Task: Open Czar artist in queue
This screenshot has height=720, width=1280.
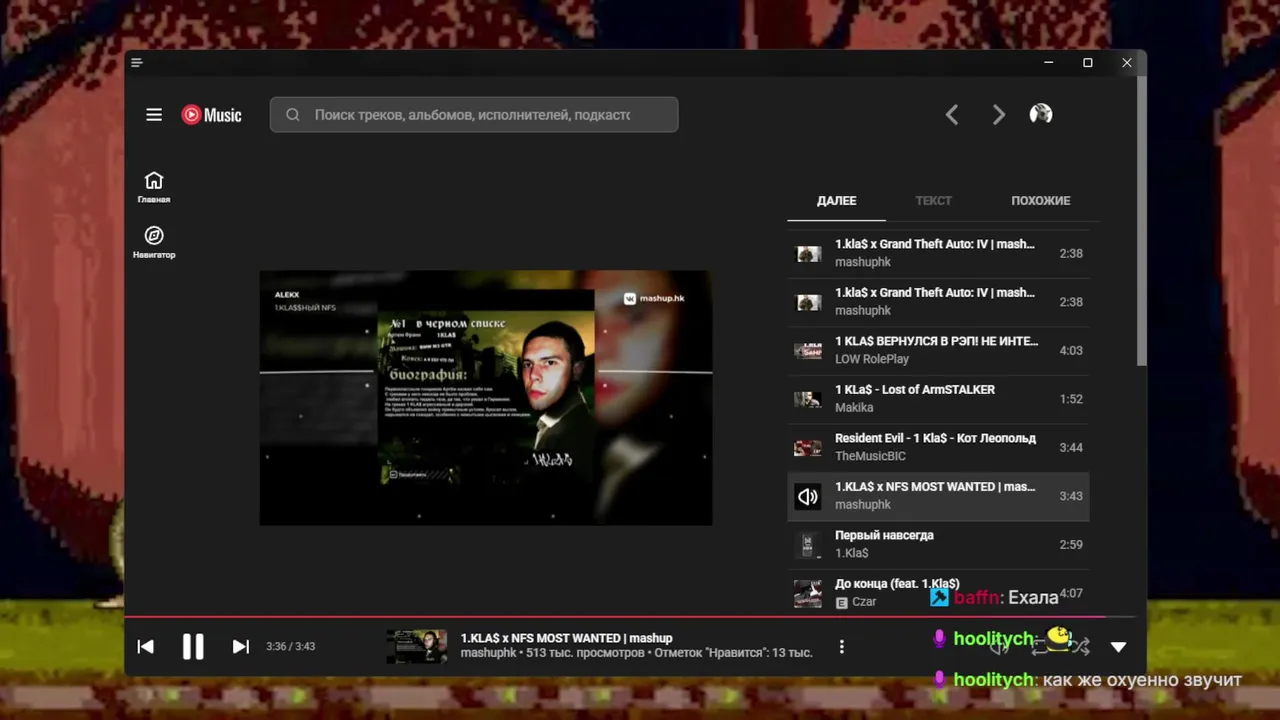Action: click(x=864, y=602)
